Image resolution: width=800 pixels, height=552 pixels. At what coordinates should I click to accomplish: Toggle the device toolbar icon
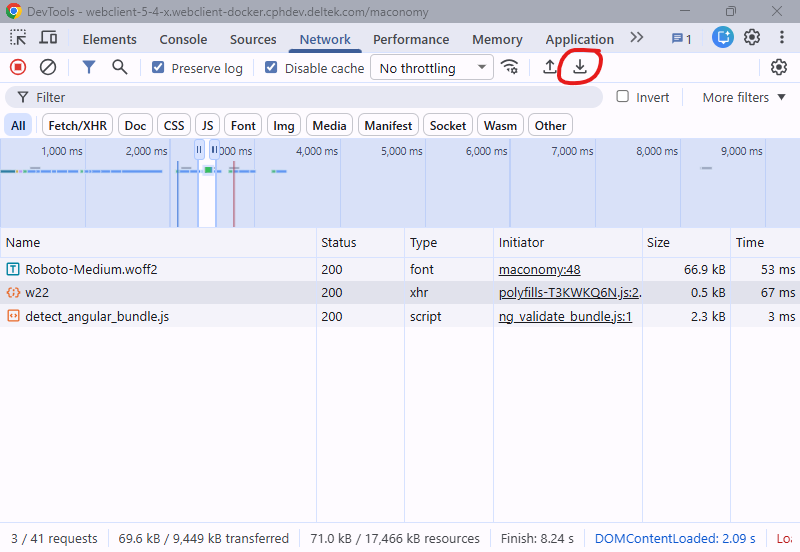coord(48,38)
